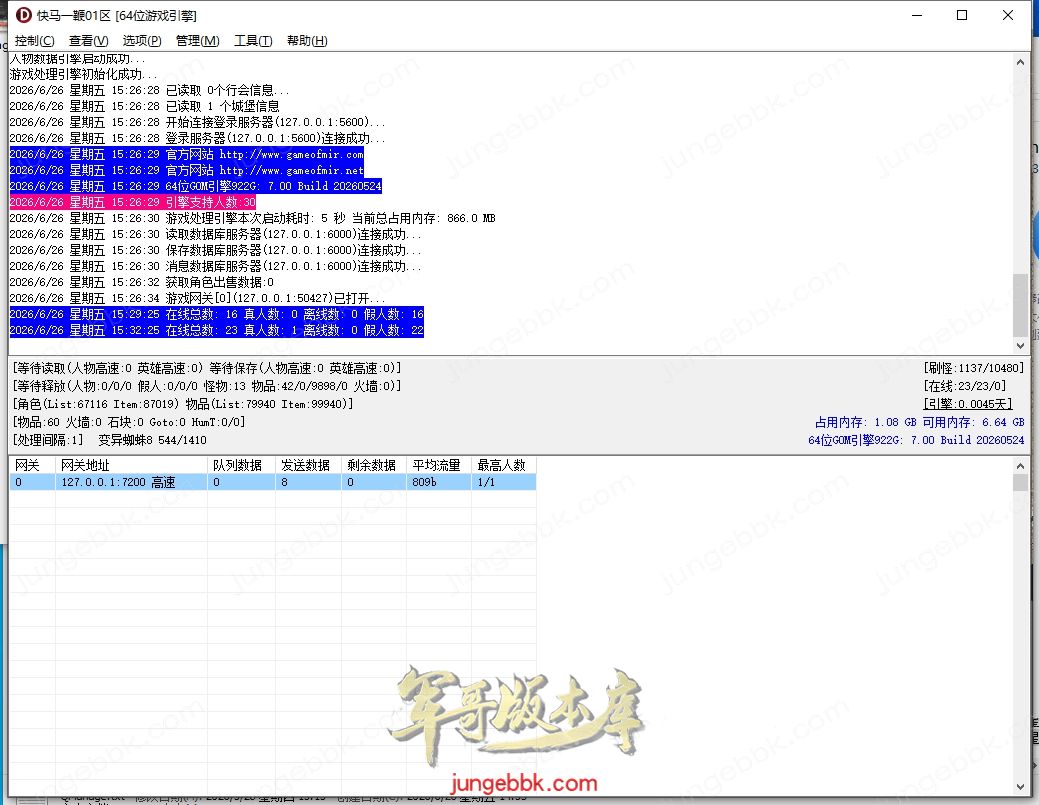Open the 工具(T) menu

(x=253, y=40)
